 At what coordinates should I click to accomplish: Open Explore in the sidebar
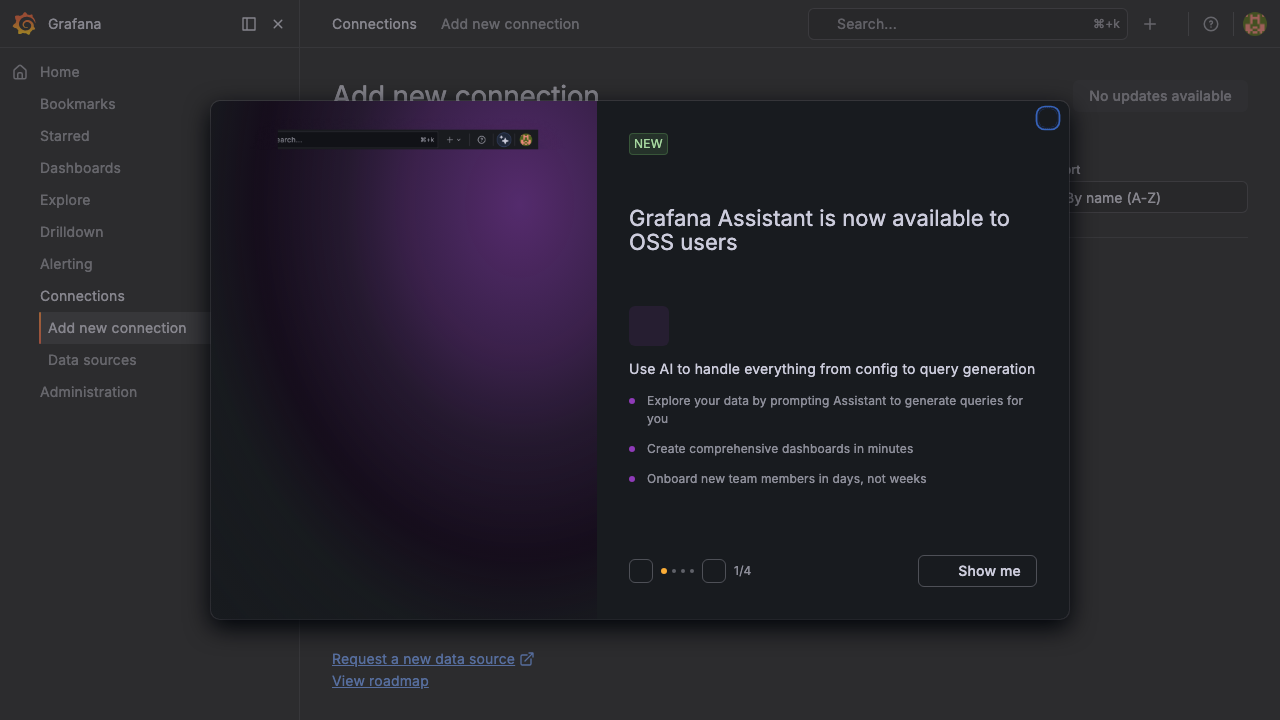tap(65, 200)
